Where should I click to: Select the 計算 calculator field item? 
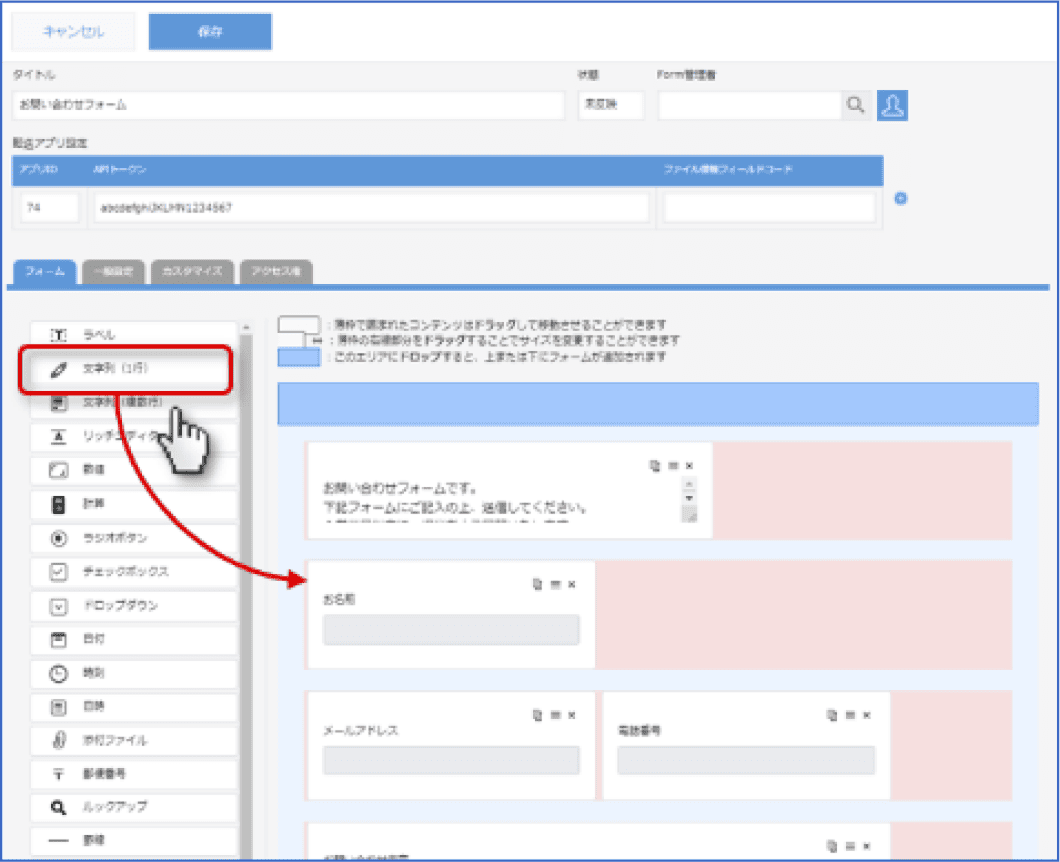[134, 504]
